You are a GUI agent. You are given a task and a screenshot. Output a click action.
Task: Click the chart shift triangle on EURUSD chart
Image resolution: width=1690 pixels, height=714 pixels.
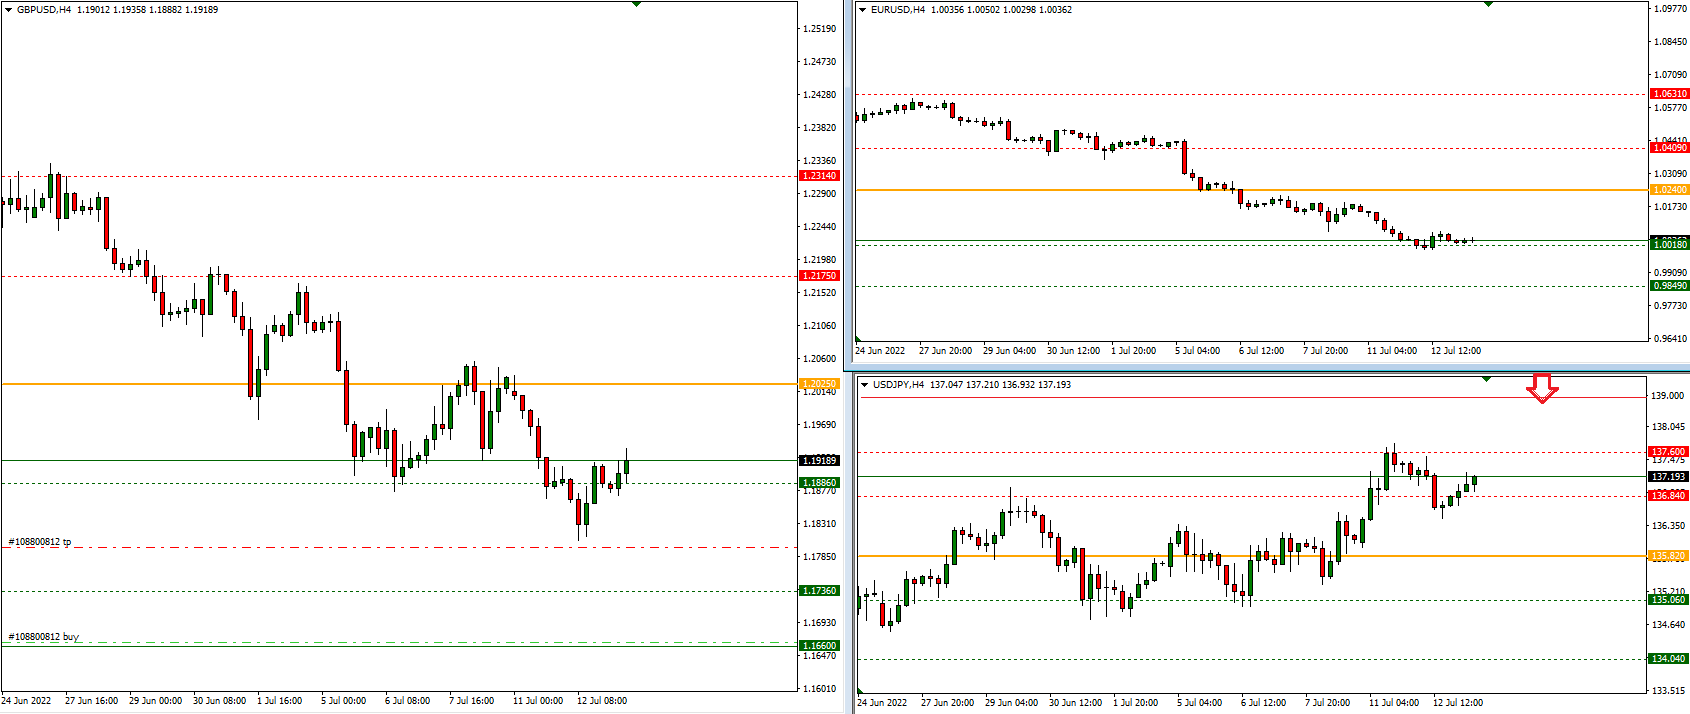(x=1488, y=4)
